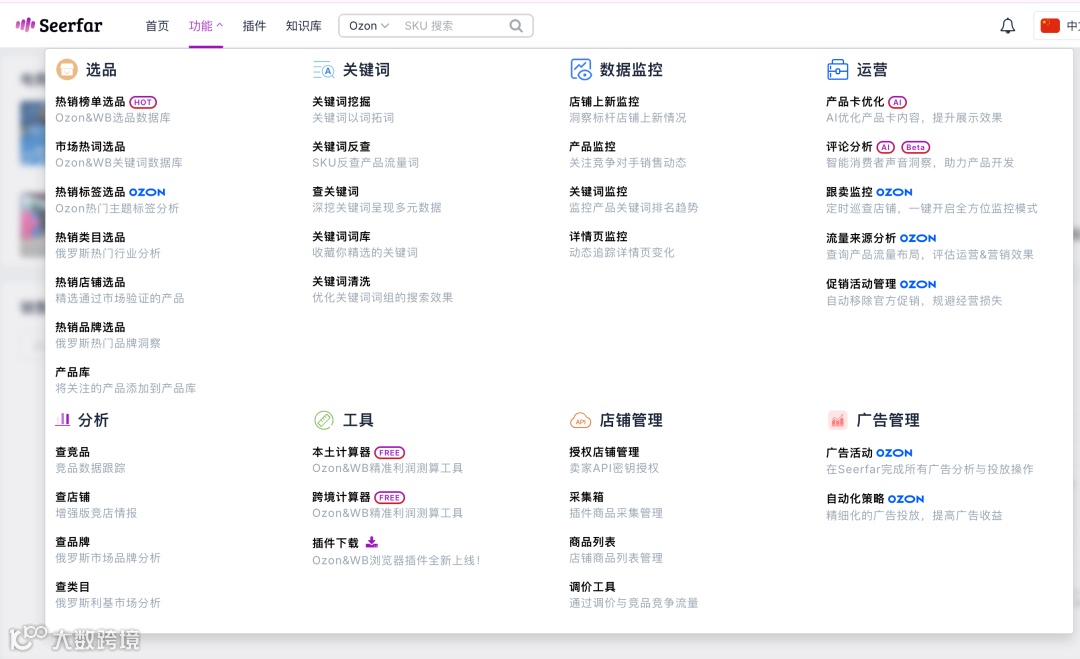Click 插件下载
This screenshot has height=659, width=1080.
click(x=335, y=543)
